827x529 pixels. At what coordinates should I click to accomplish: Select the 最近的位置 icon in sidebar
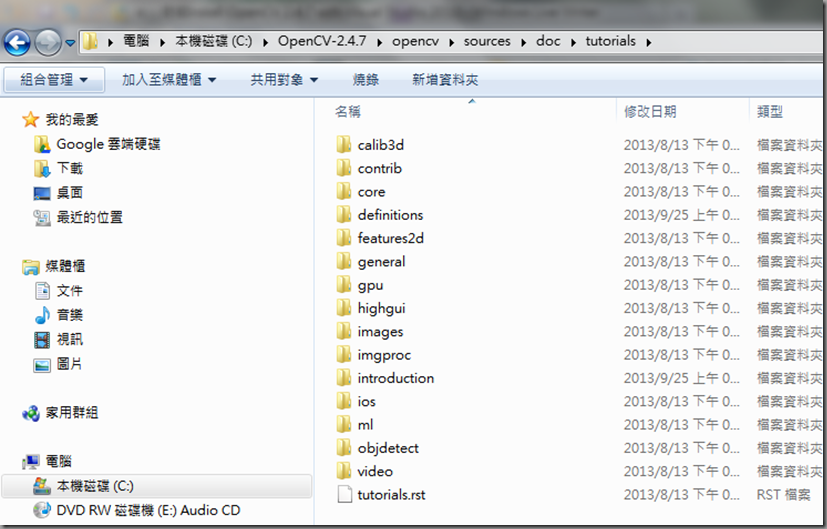tap(42, 217)
